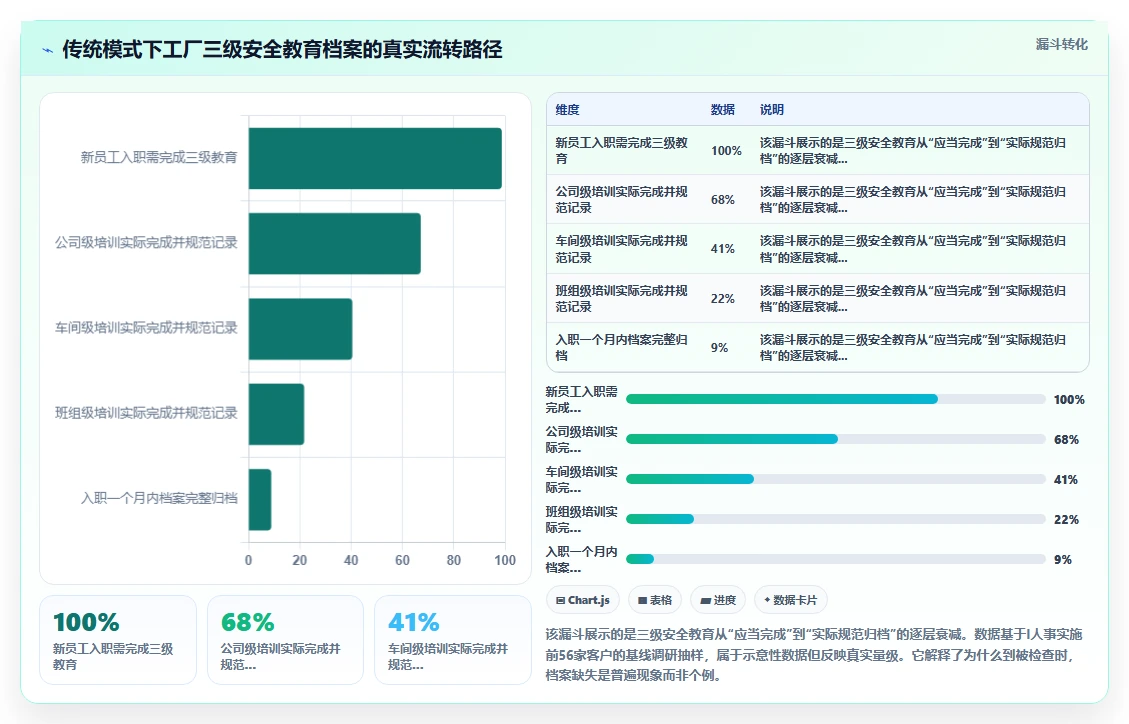Click the 维度 column header
Screen dimensions: 1129x724
[567, 109]
